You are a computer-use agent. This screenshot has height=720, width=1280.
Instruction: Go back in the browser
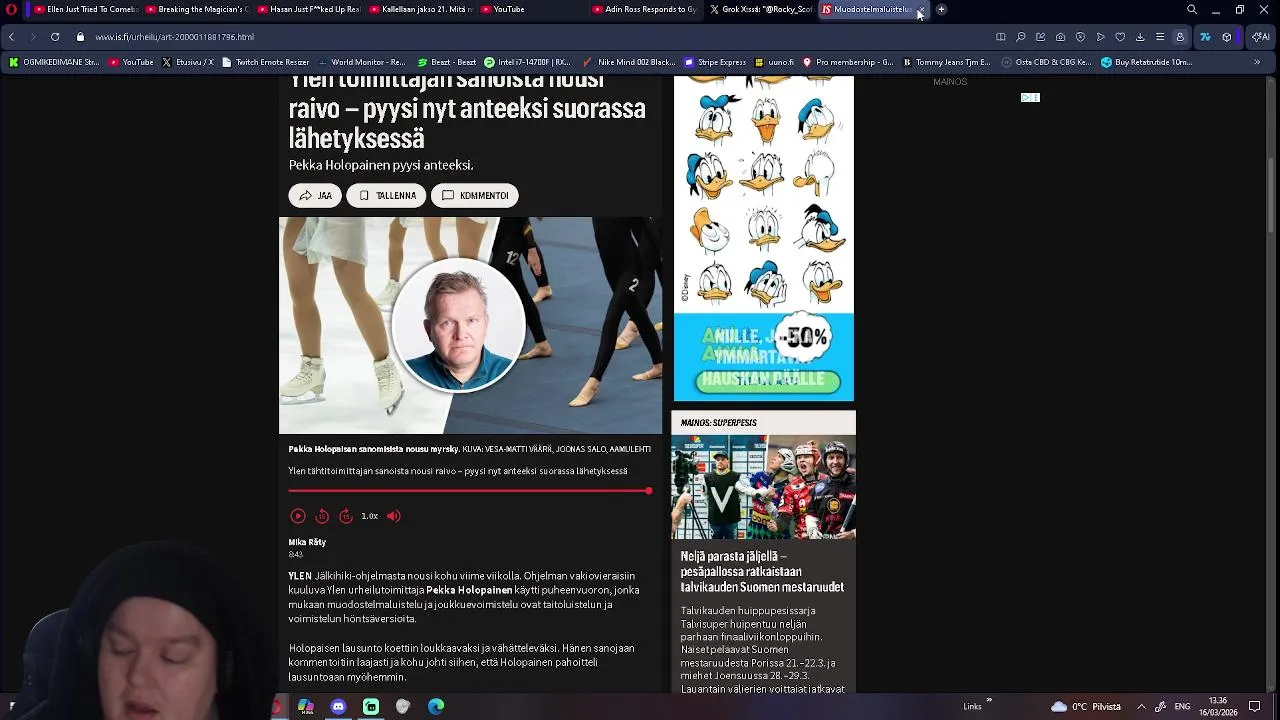11,37
